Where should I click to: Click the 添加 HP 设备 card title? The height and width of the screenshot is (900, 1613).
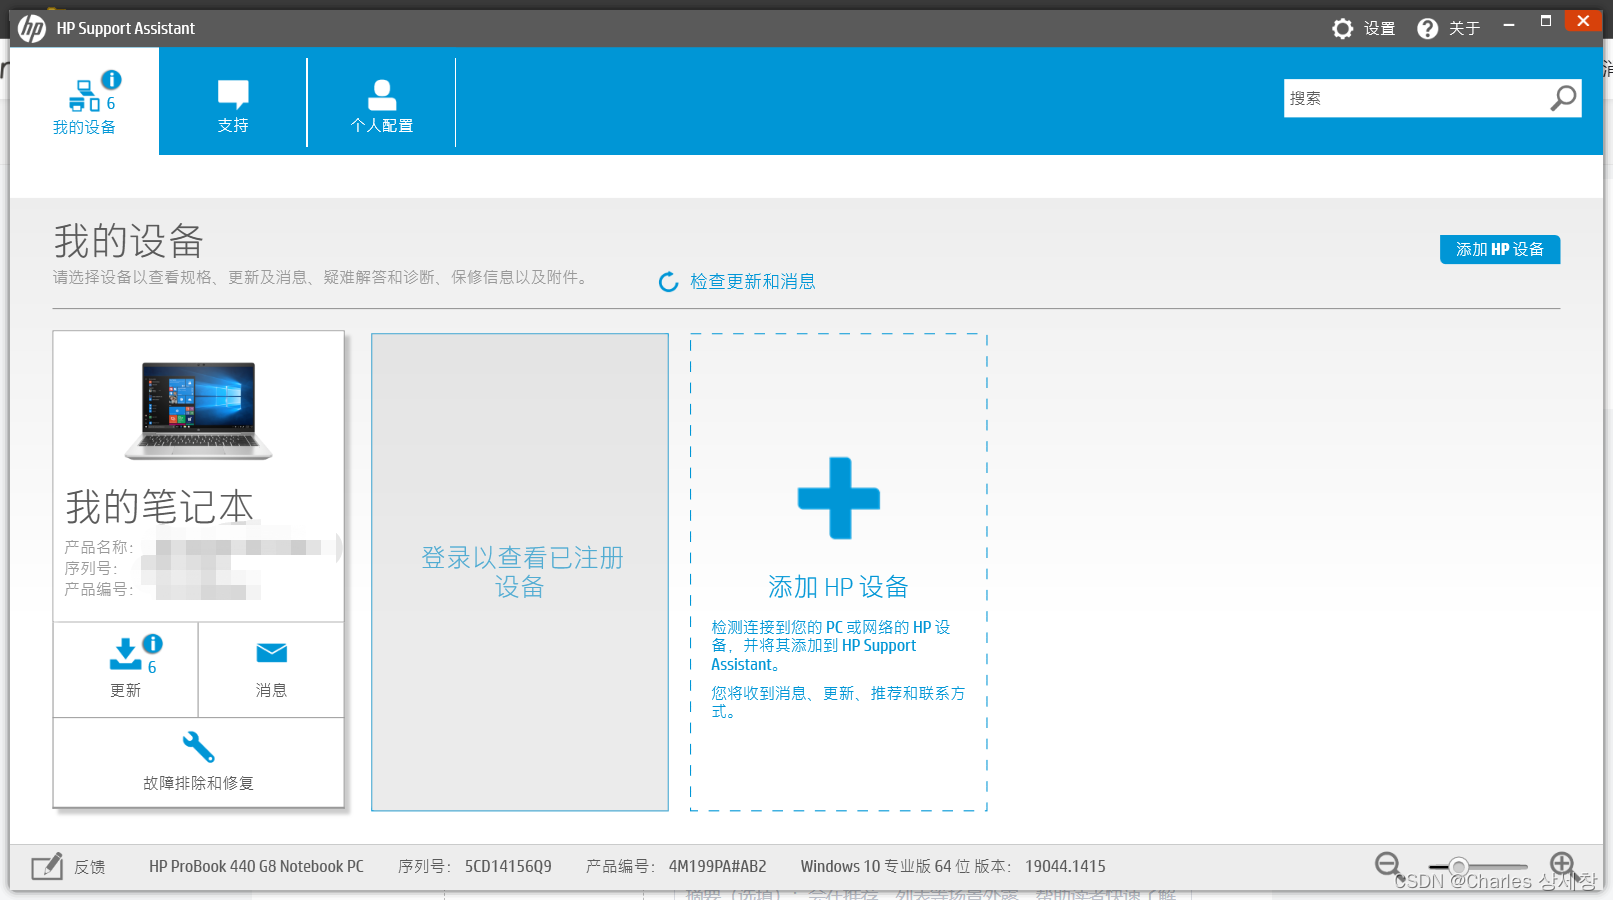(838, 587)
